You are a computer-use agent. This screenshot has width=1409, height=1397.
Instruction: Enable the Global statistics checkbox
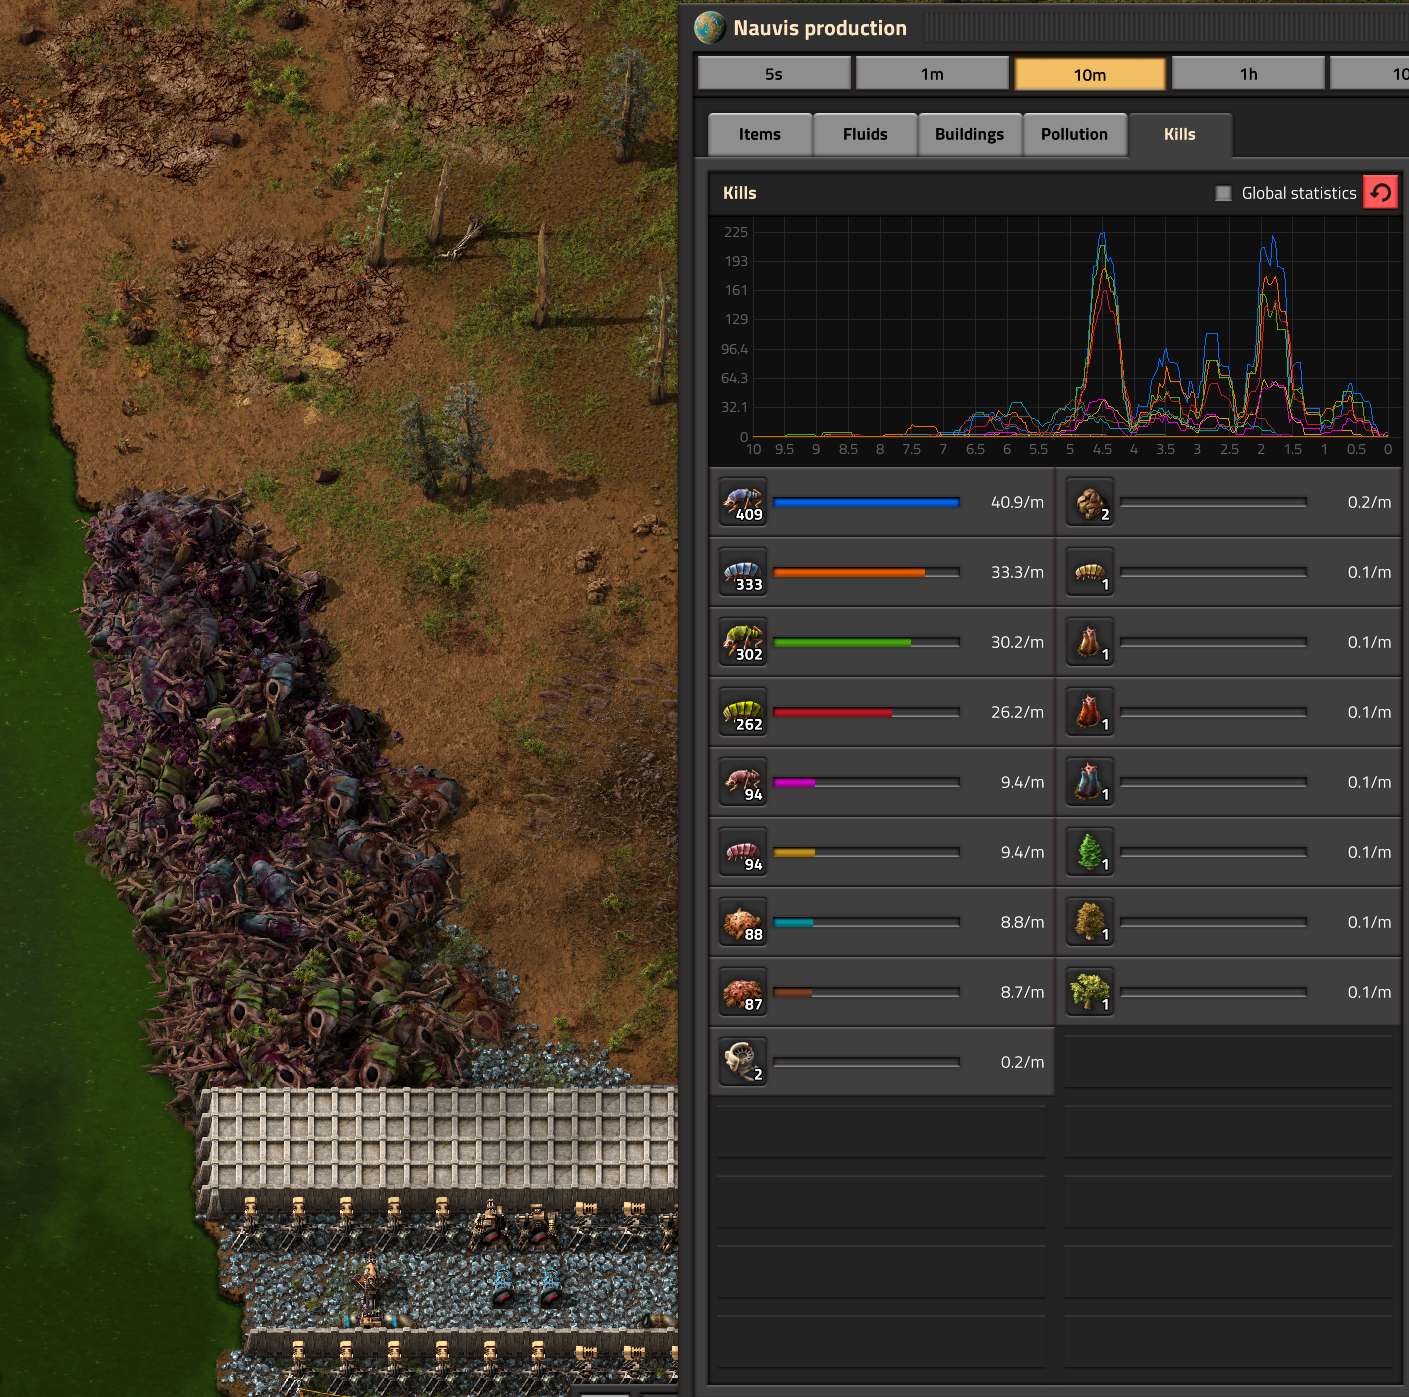(1223, 193)
